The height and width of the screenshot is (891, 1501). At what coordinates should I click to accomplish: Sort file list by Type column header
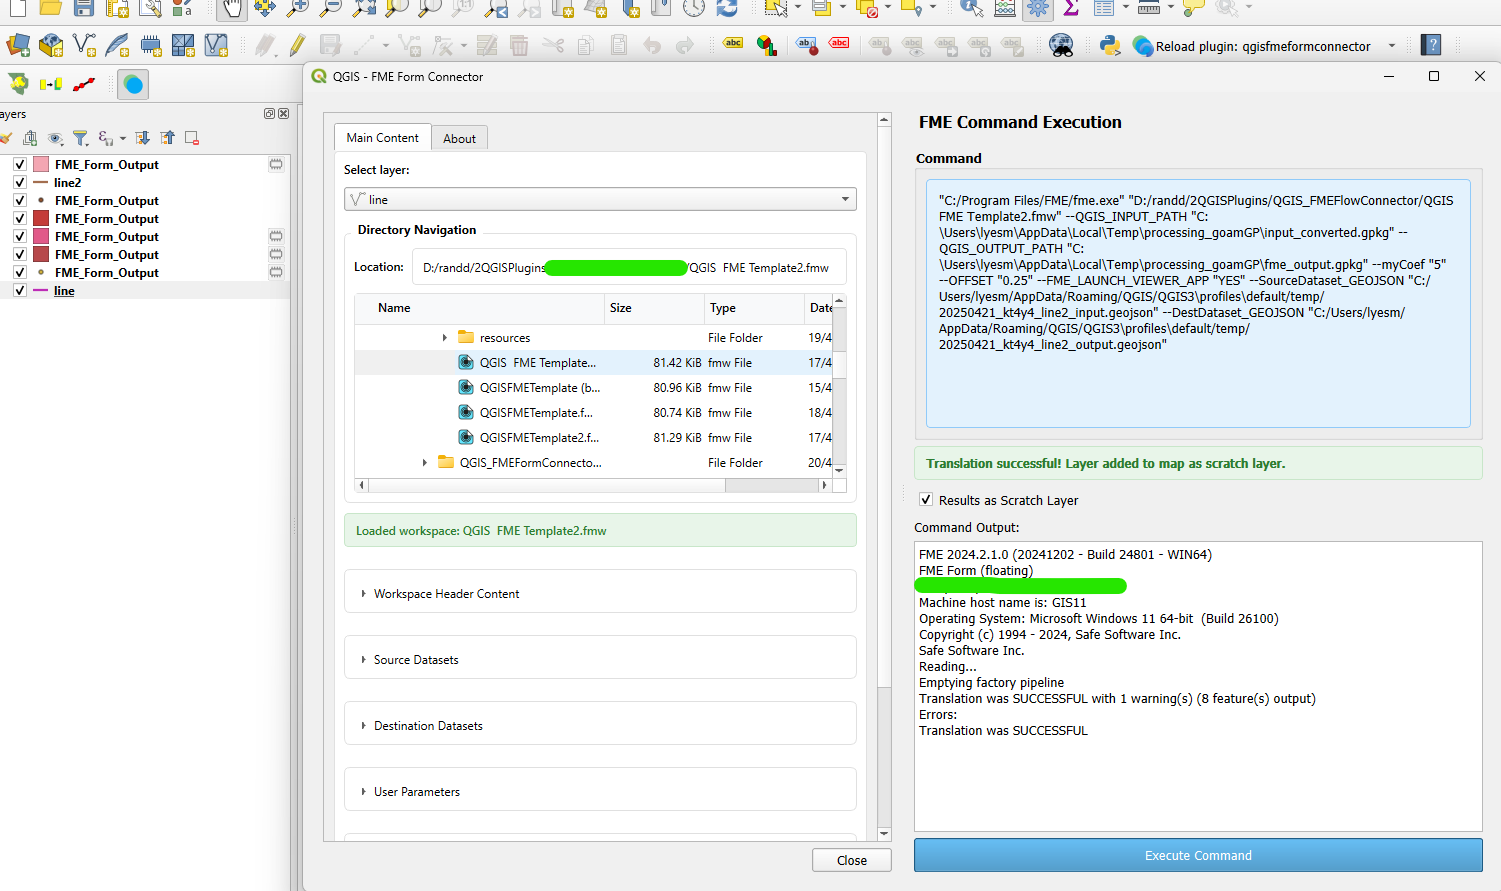(754, 308)
